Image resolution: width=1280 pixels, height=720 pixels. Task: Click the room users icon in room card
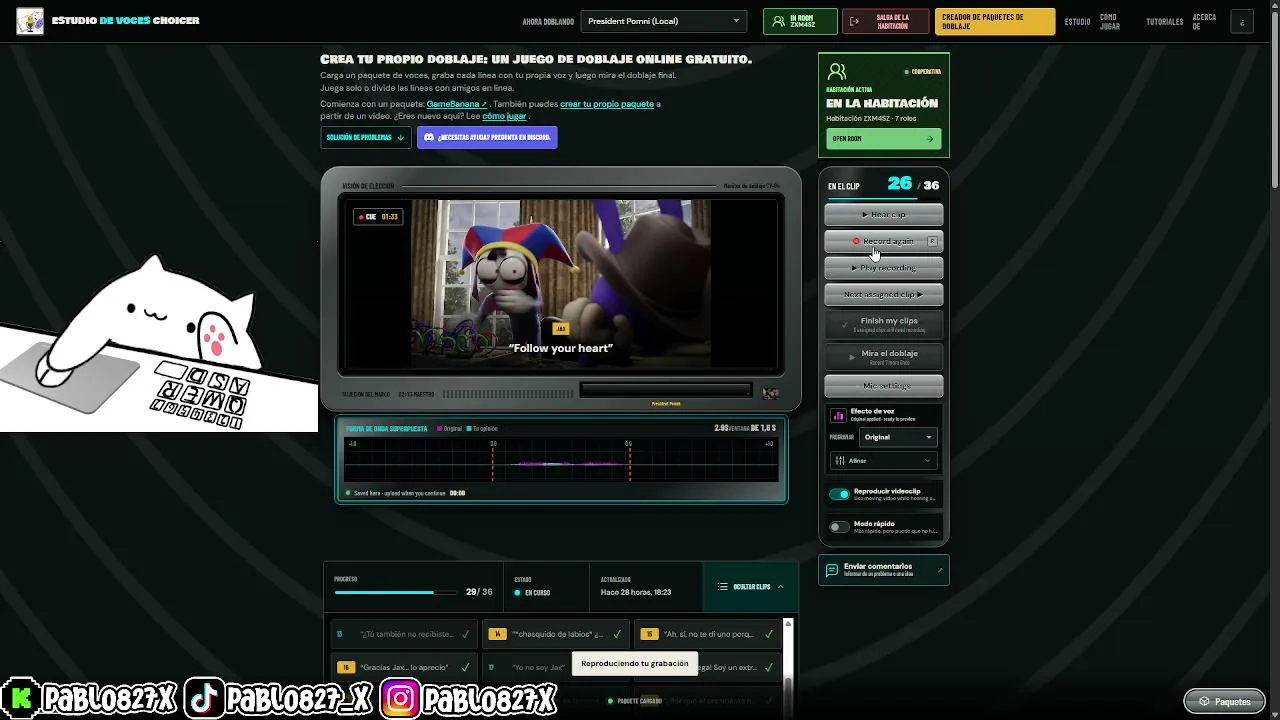pos(837,71)
